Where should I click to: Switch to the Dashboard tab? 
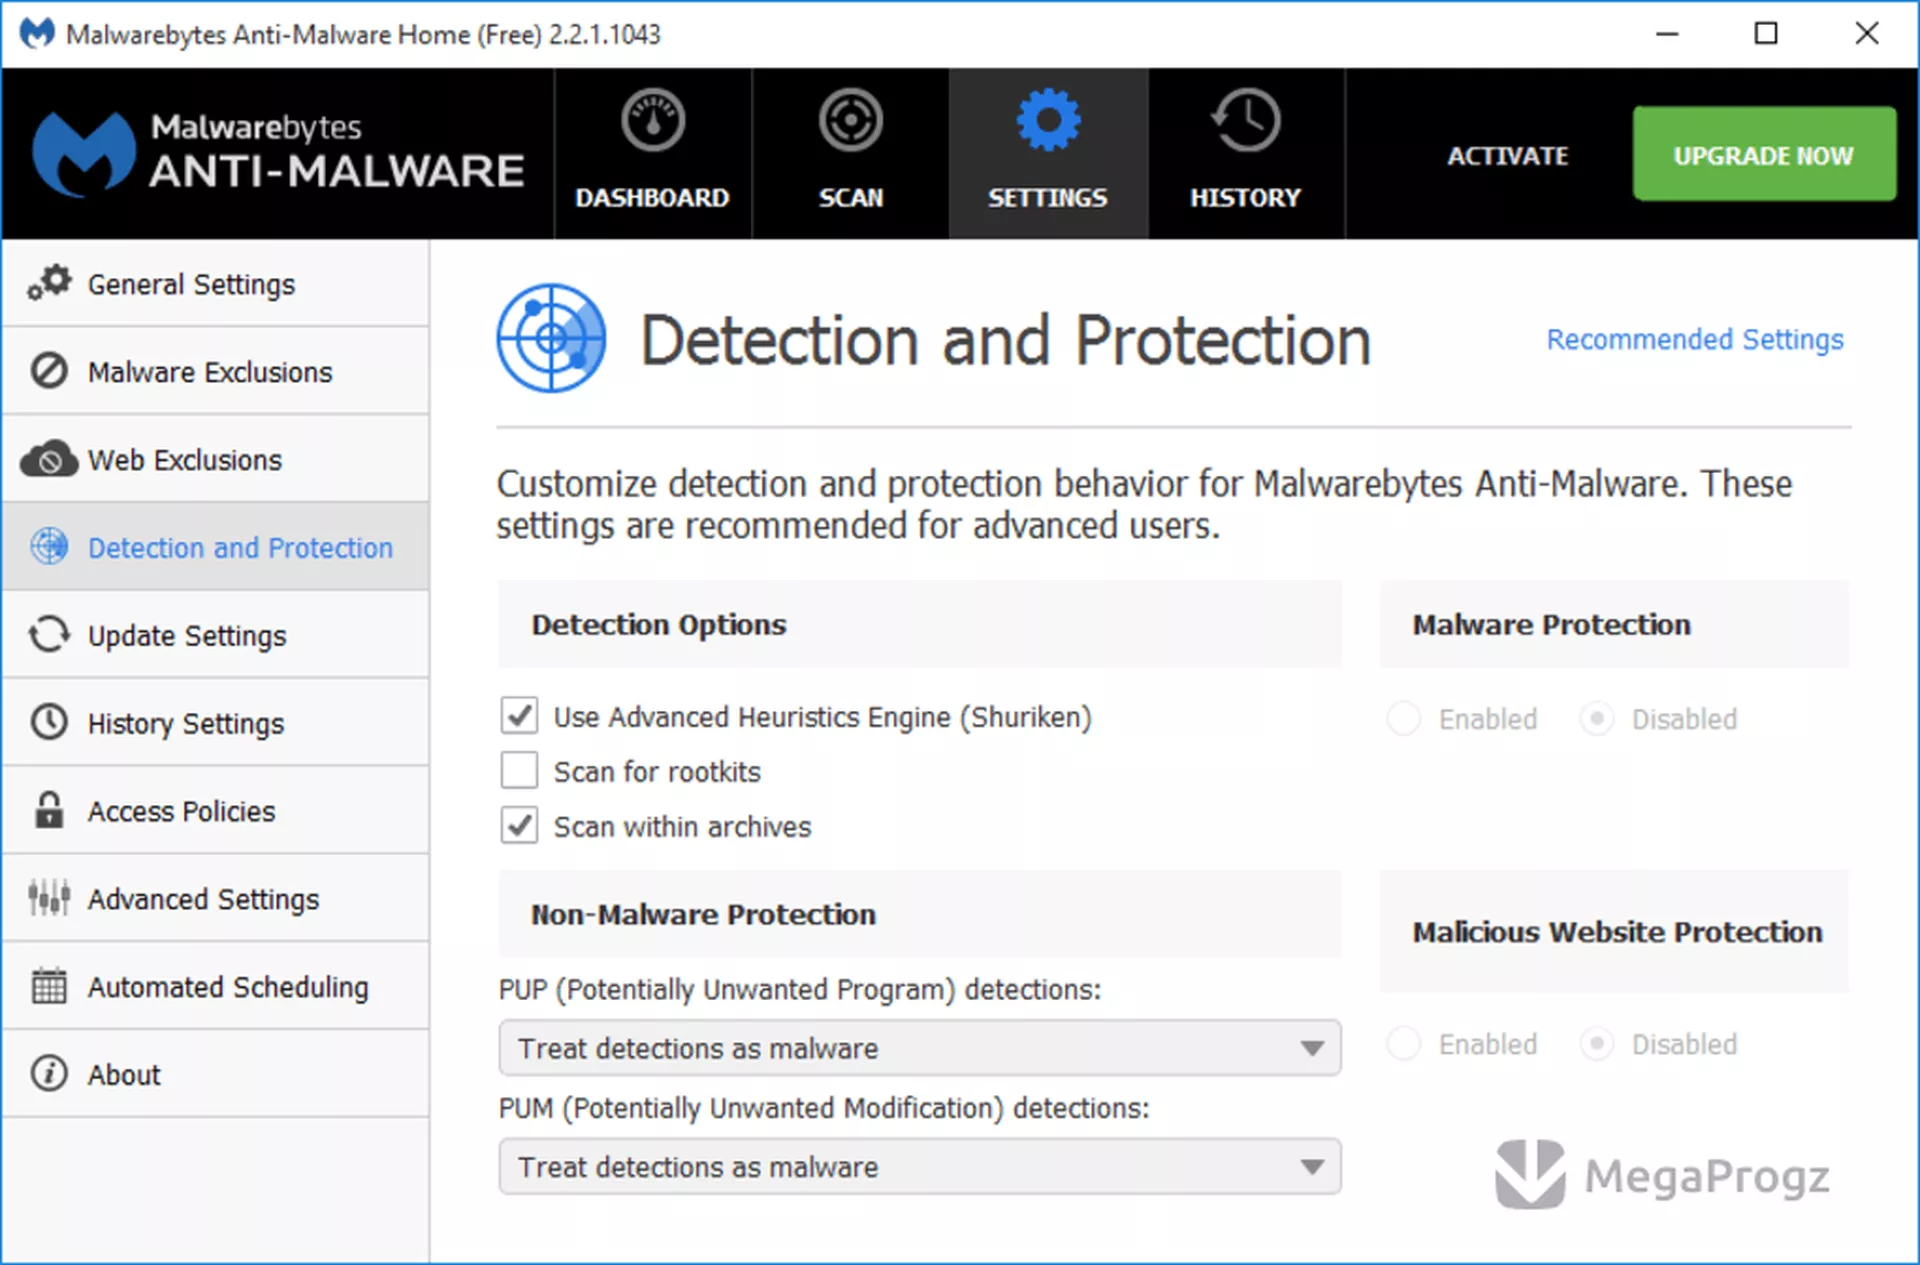652,154
